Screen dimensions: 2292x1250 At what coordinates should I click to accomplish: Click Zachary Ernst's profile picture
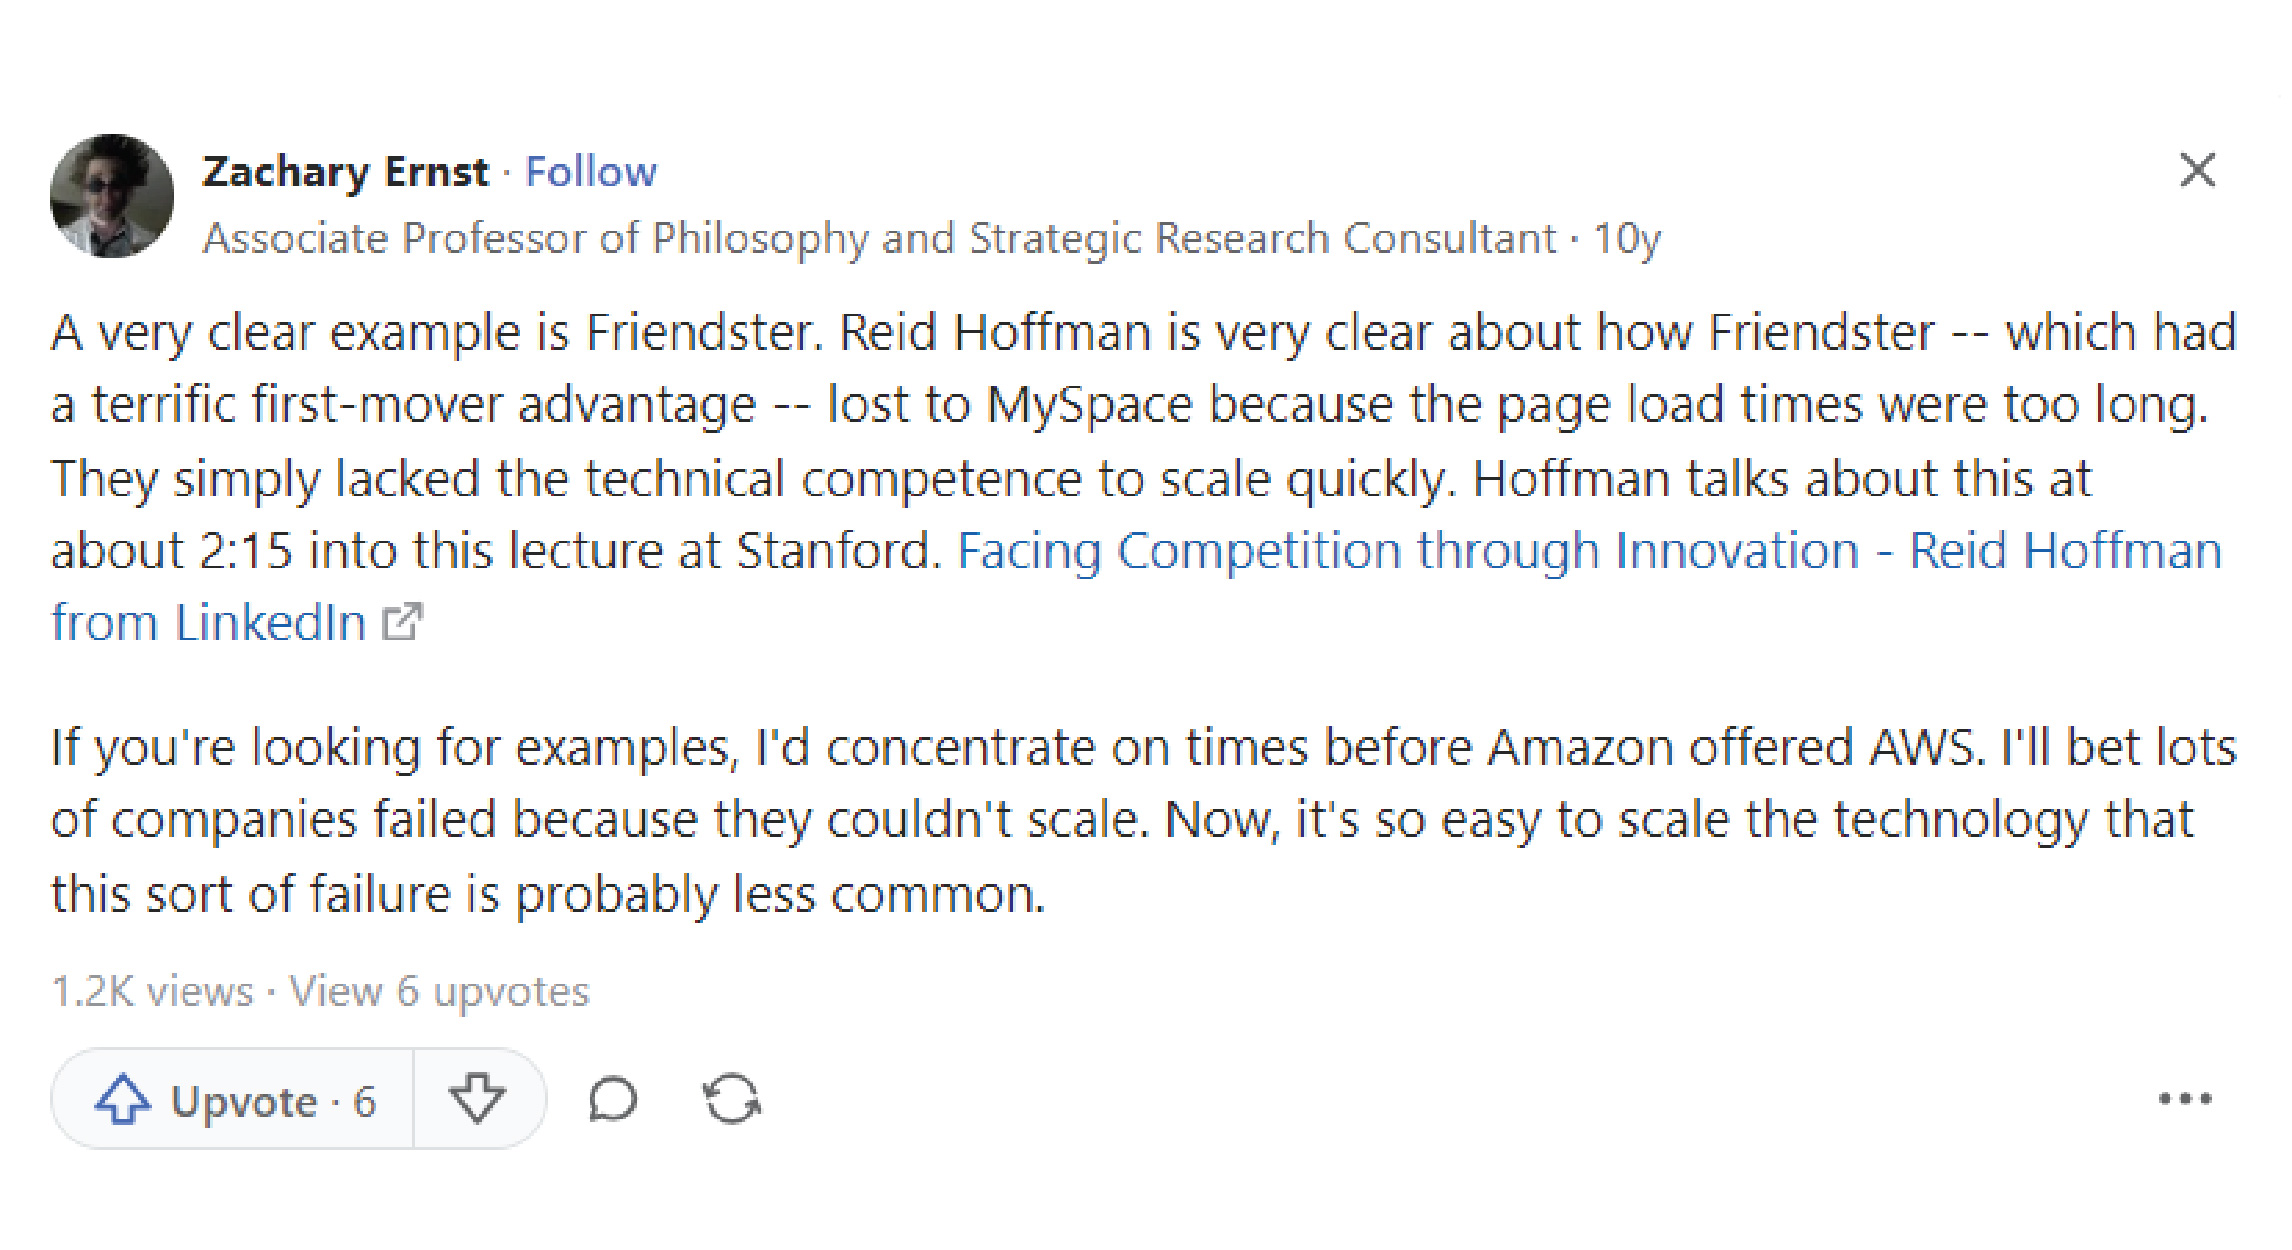coord(112,196)
